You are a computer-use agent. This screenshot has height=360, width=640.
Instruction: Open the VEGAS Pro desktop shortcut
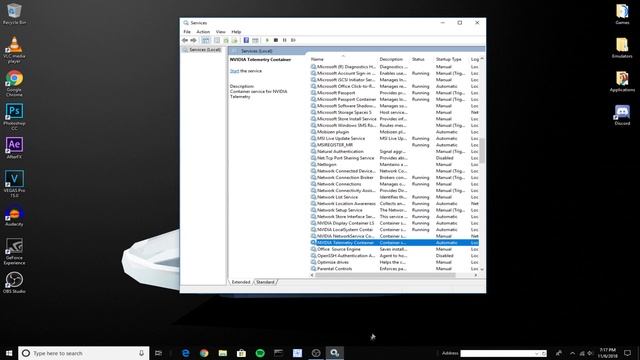[14, 184]
